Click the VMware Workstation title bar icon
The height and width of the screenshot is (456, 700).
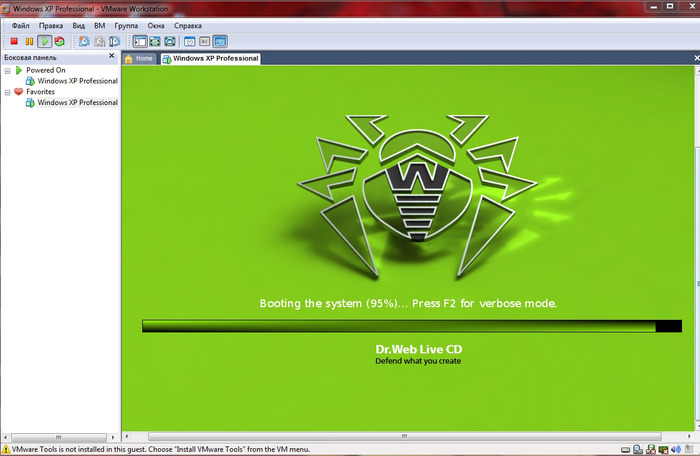(x=5, y=8)
